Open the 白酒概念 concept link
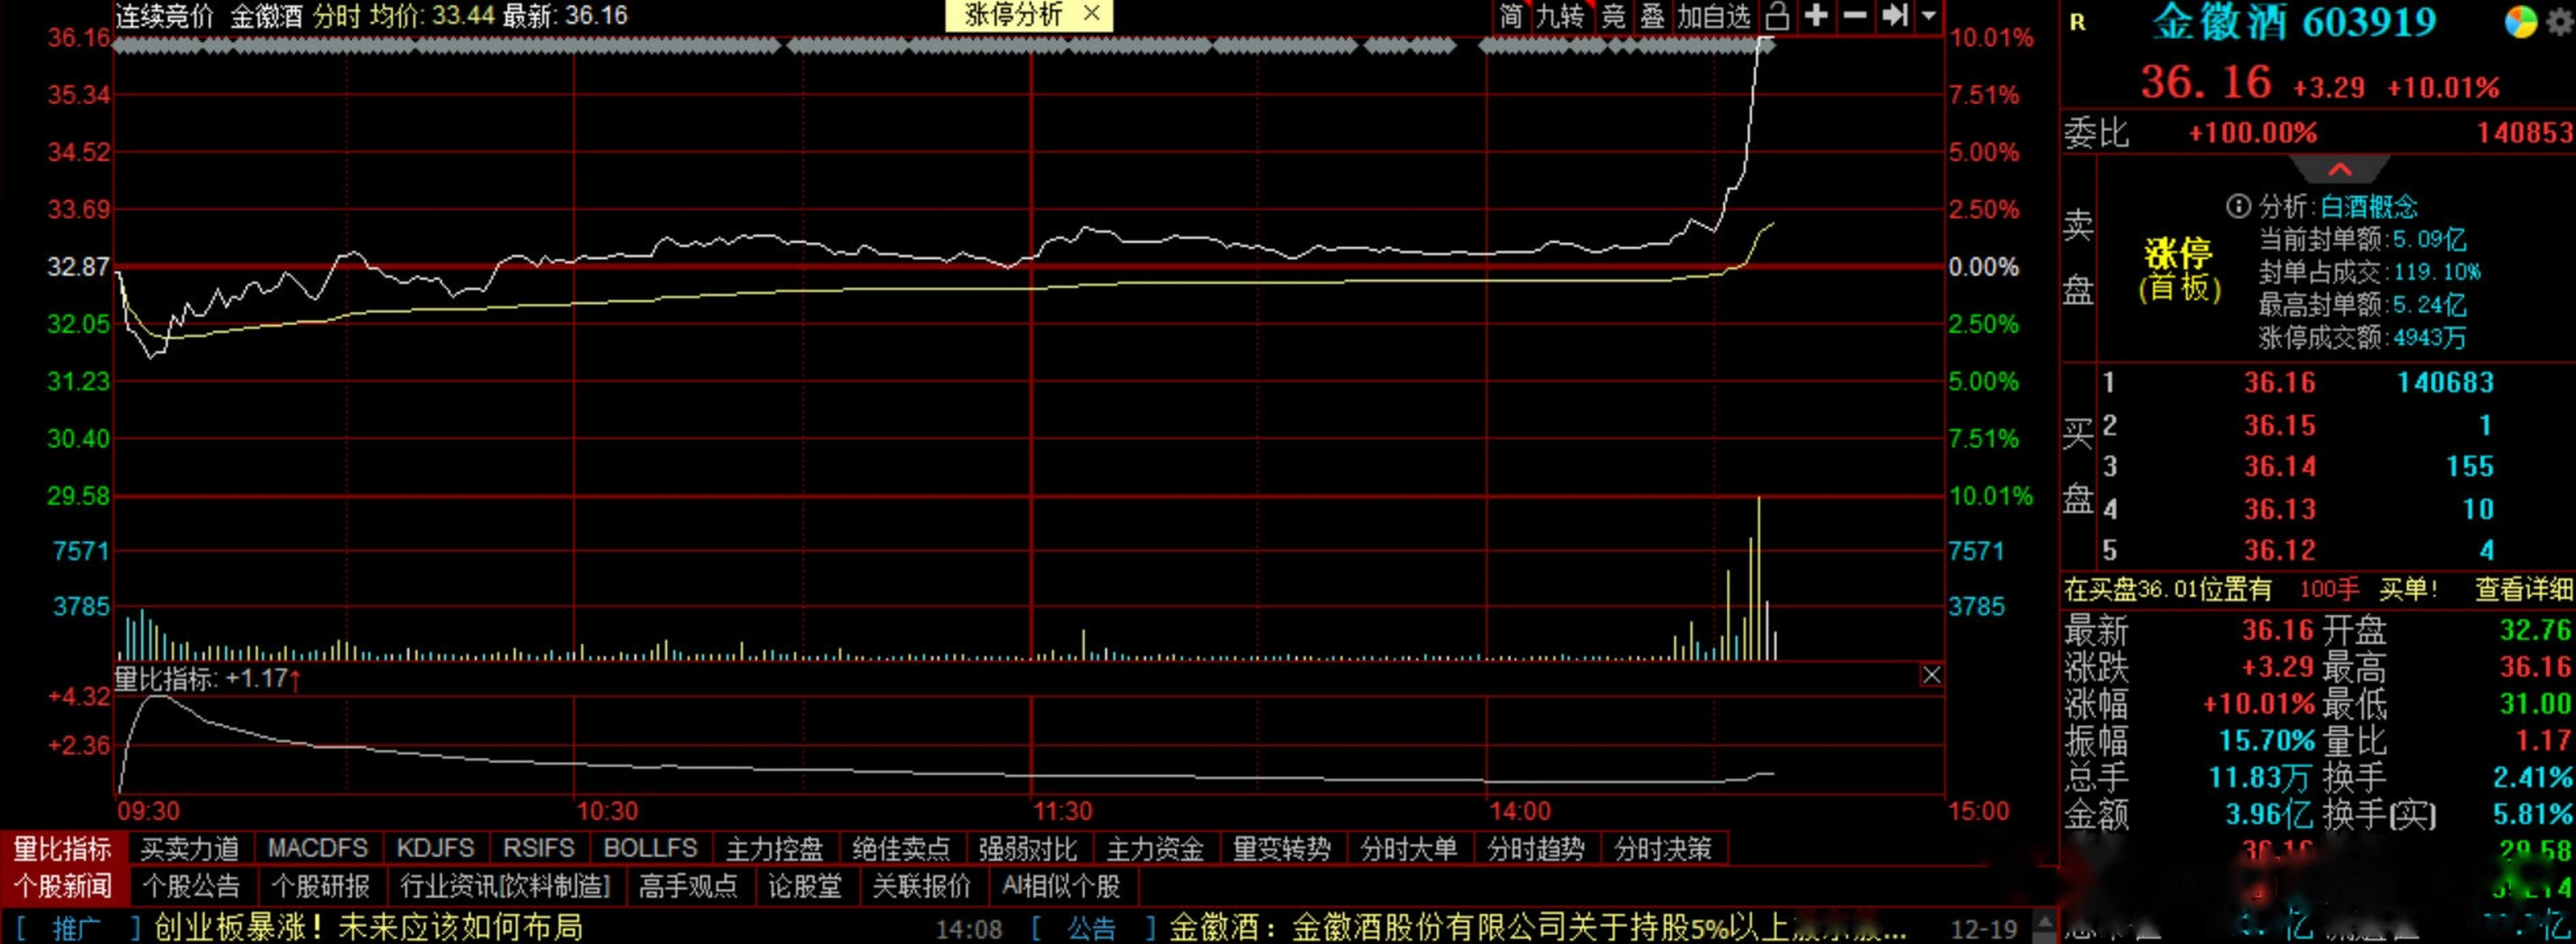Viewport: 2576px width, 944px height. pyautogui.click(x=2368, y=206)
